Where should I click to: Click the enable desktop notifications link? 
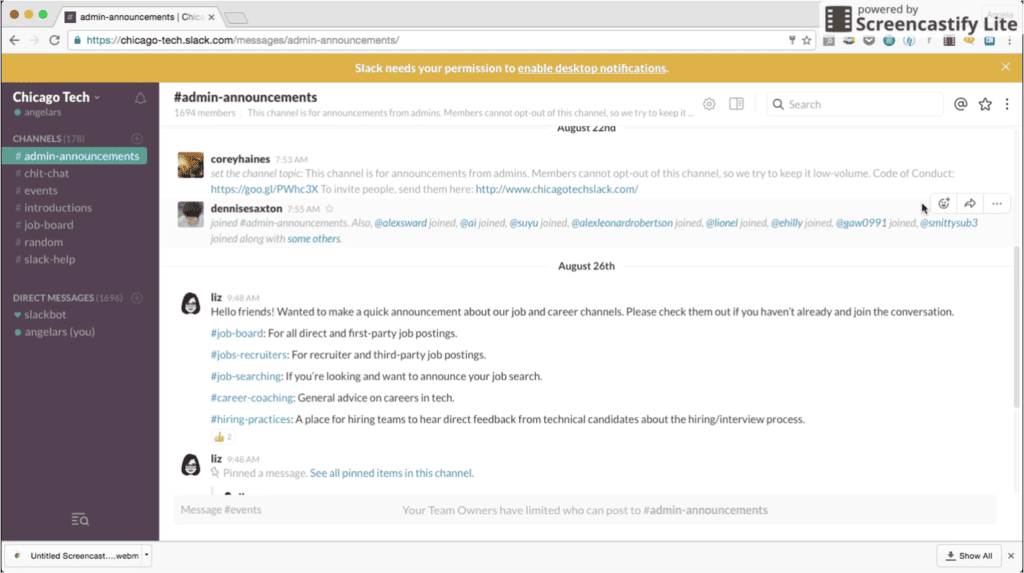click(591, 68)
